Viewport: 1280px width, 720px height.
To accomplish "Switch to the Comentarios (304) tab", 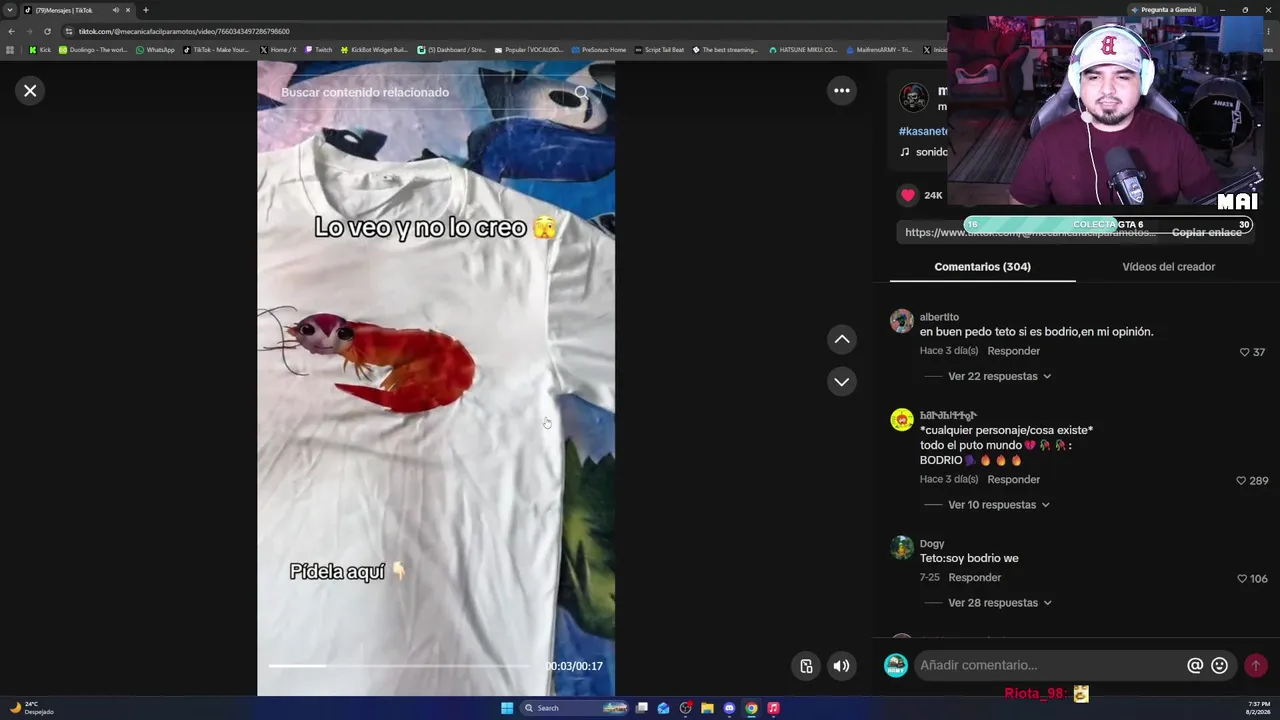I will click(982, 267).
